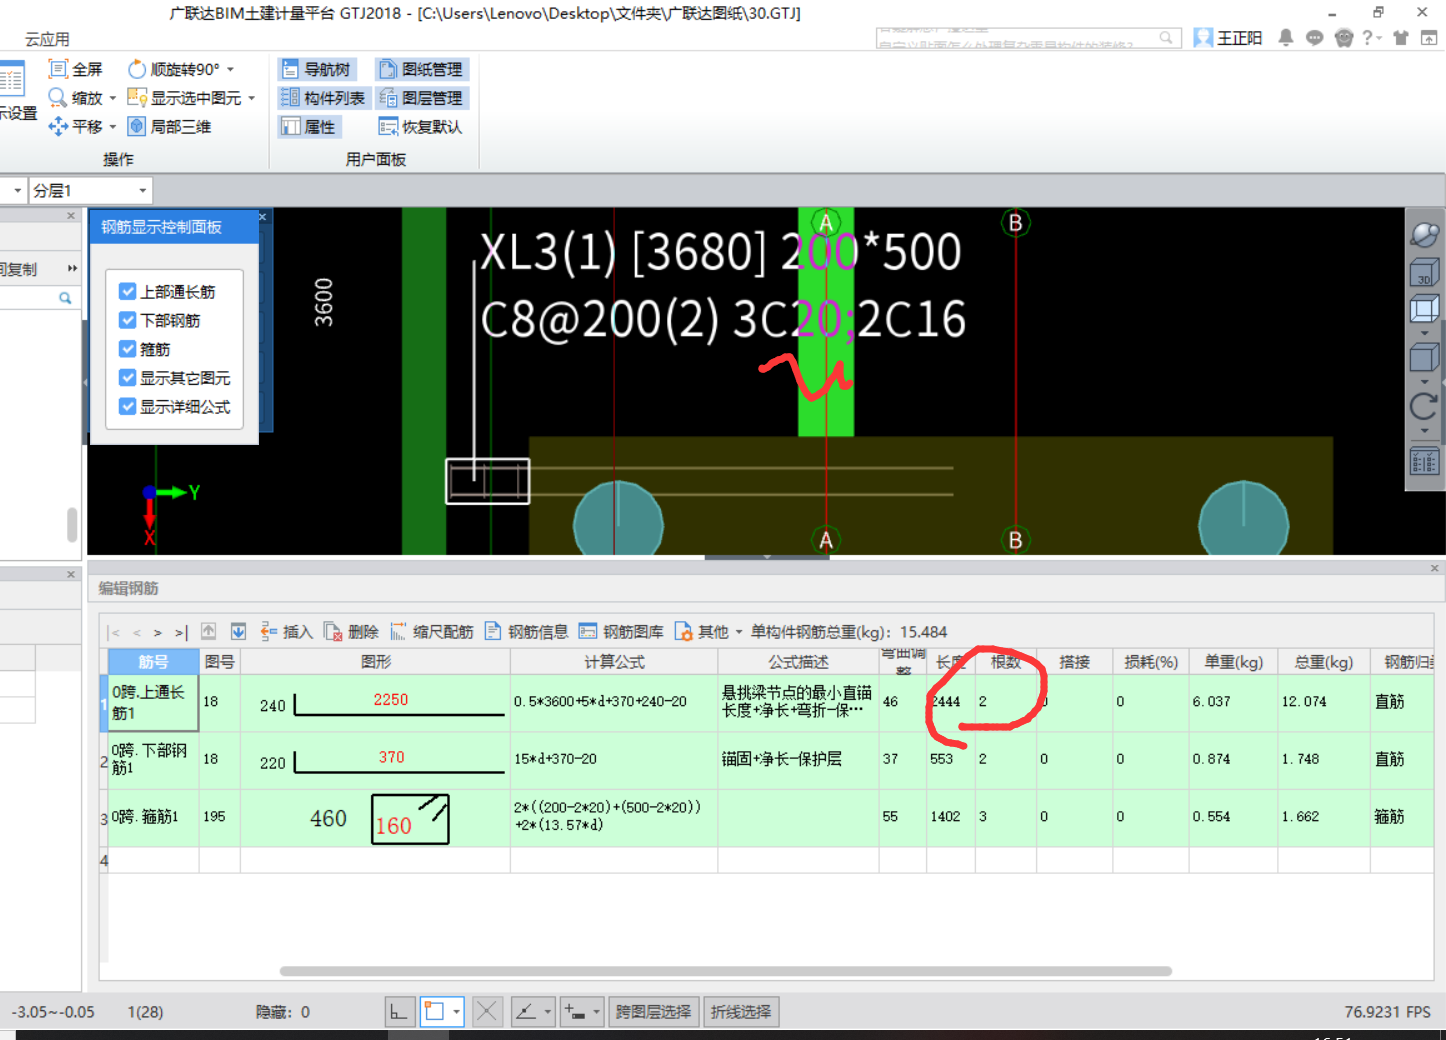Toggle 显示详细公式 checkbox
The height and width of the screenshot is (1040, 1446).
click(127, 407)
